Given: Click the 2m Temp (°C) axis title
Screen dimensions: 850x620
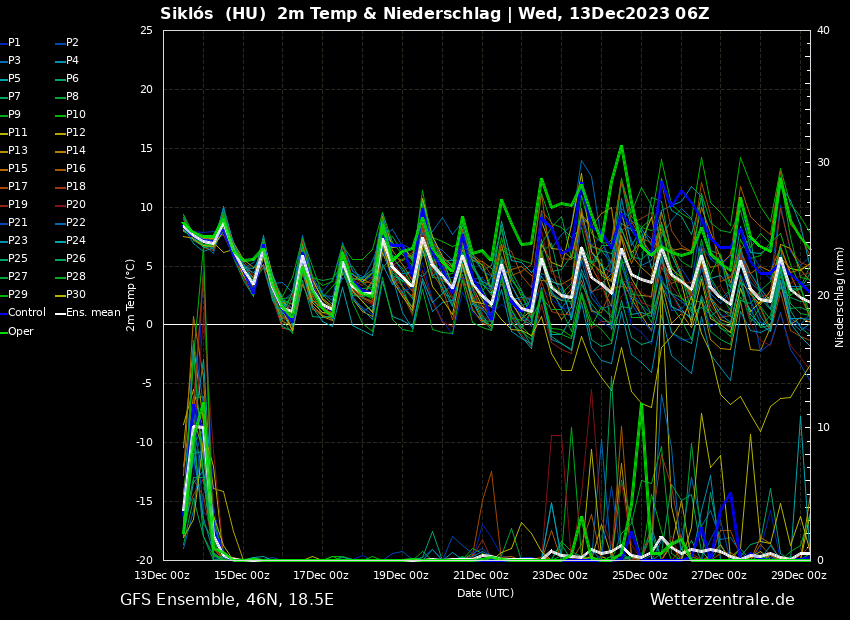Looking at the screenshot, I should click(x=131, y=295).
